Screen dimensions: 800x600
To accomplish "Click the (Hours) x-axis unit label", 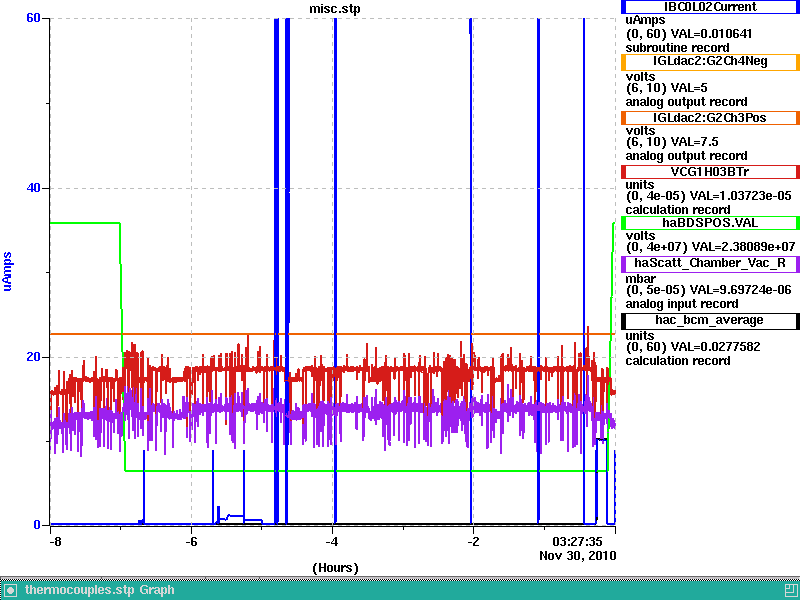I will [x=335, y=568].
